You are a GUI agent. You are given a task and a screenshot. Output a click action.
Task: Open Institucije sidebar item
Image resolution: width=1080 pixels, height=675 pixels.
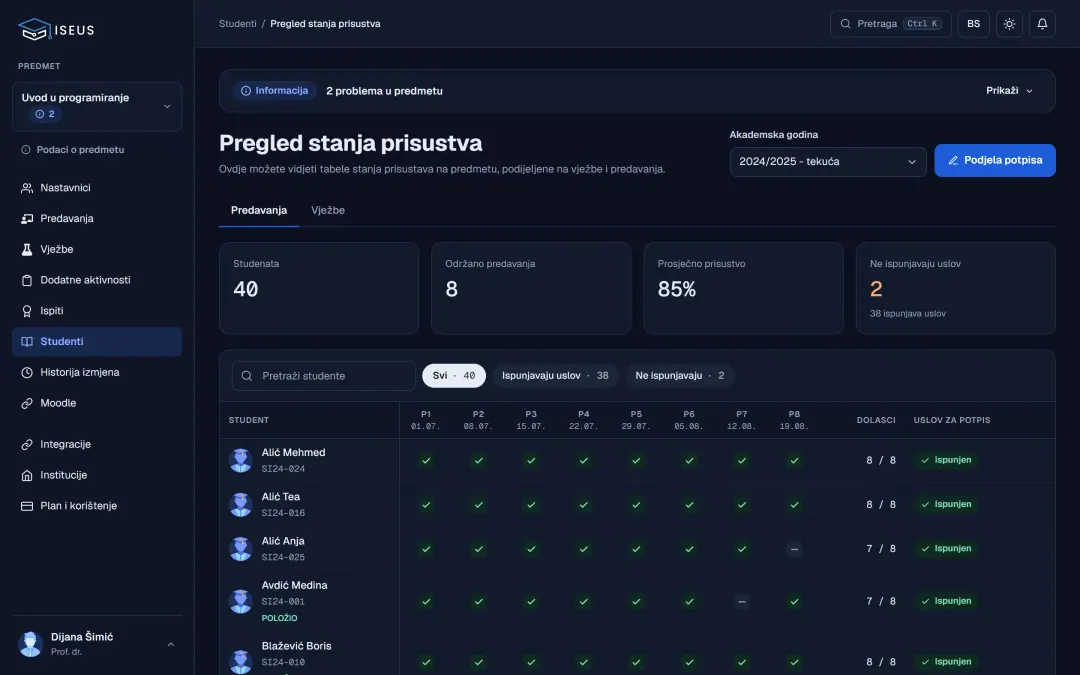[x=97, y=475]
